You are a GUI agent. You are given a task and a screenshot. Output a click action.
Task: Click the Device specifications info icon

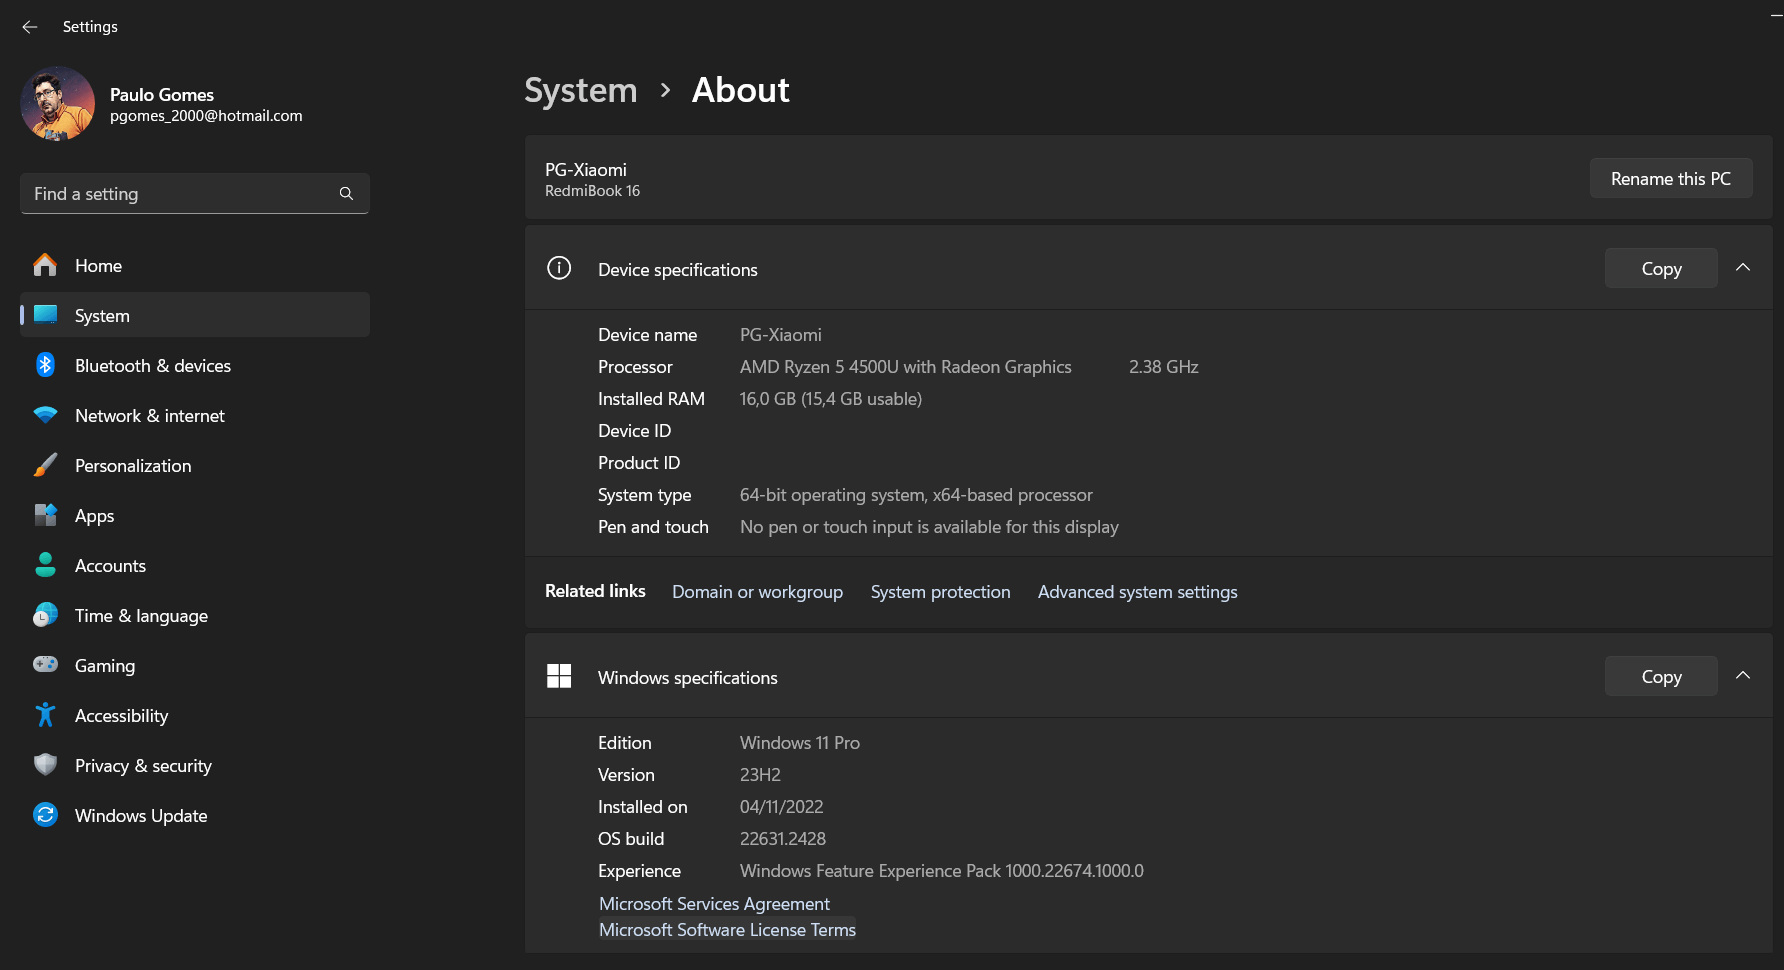[x=559, y=268]
